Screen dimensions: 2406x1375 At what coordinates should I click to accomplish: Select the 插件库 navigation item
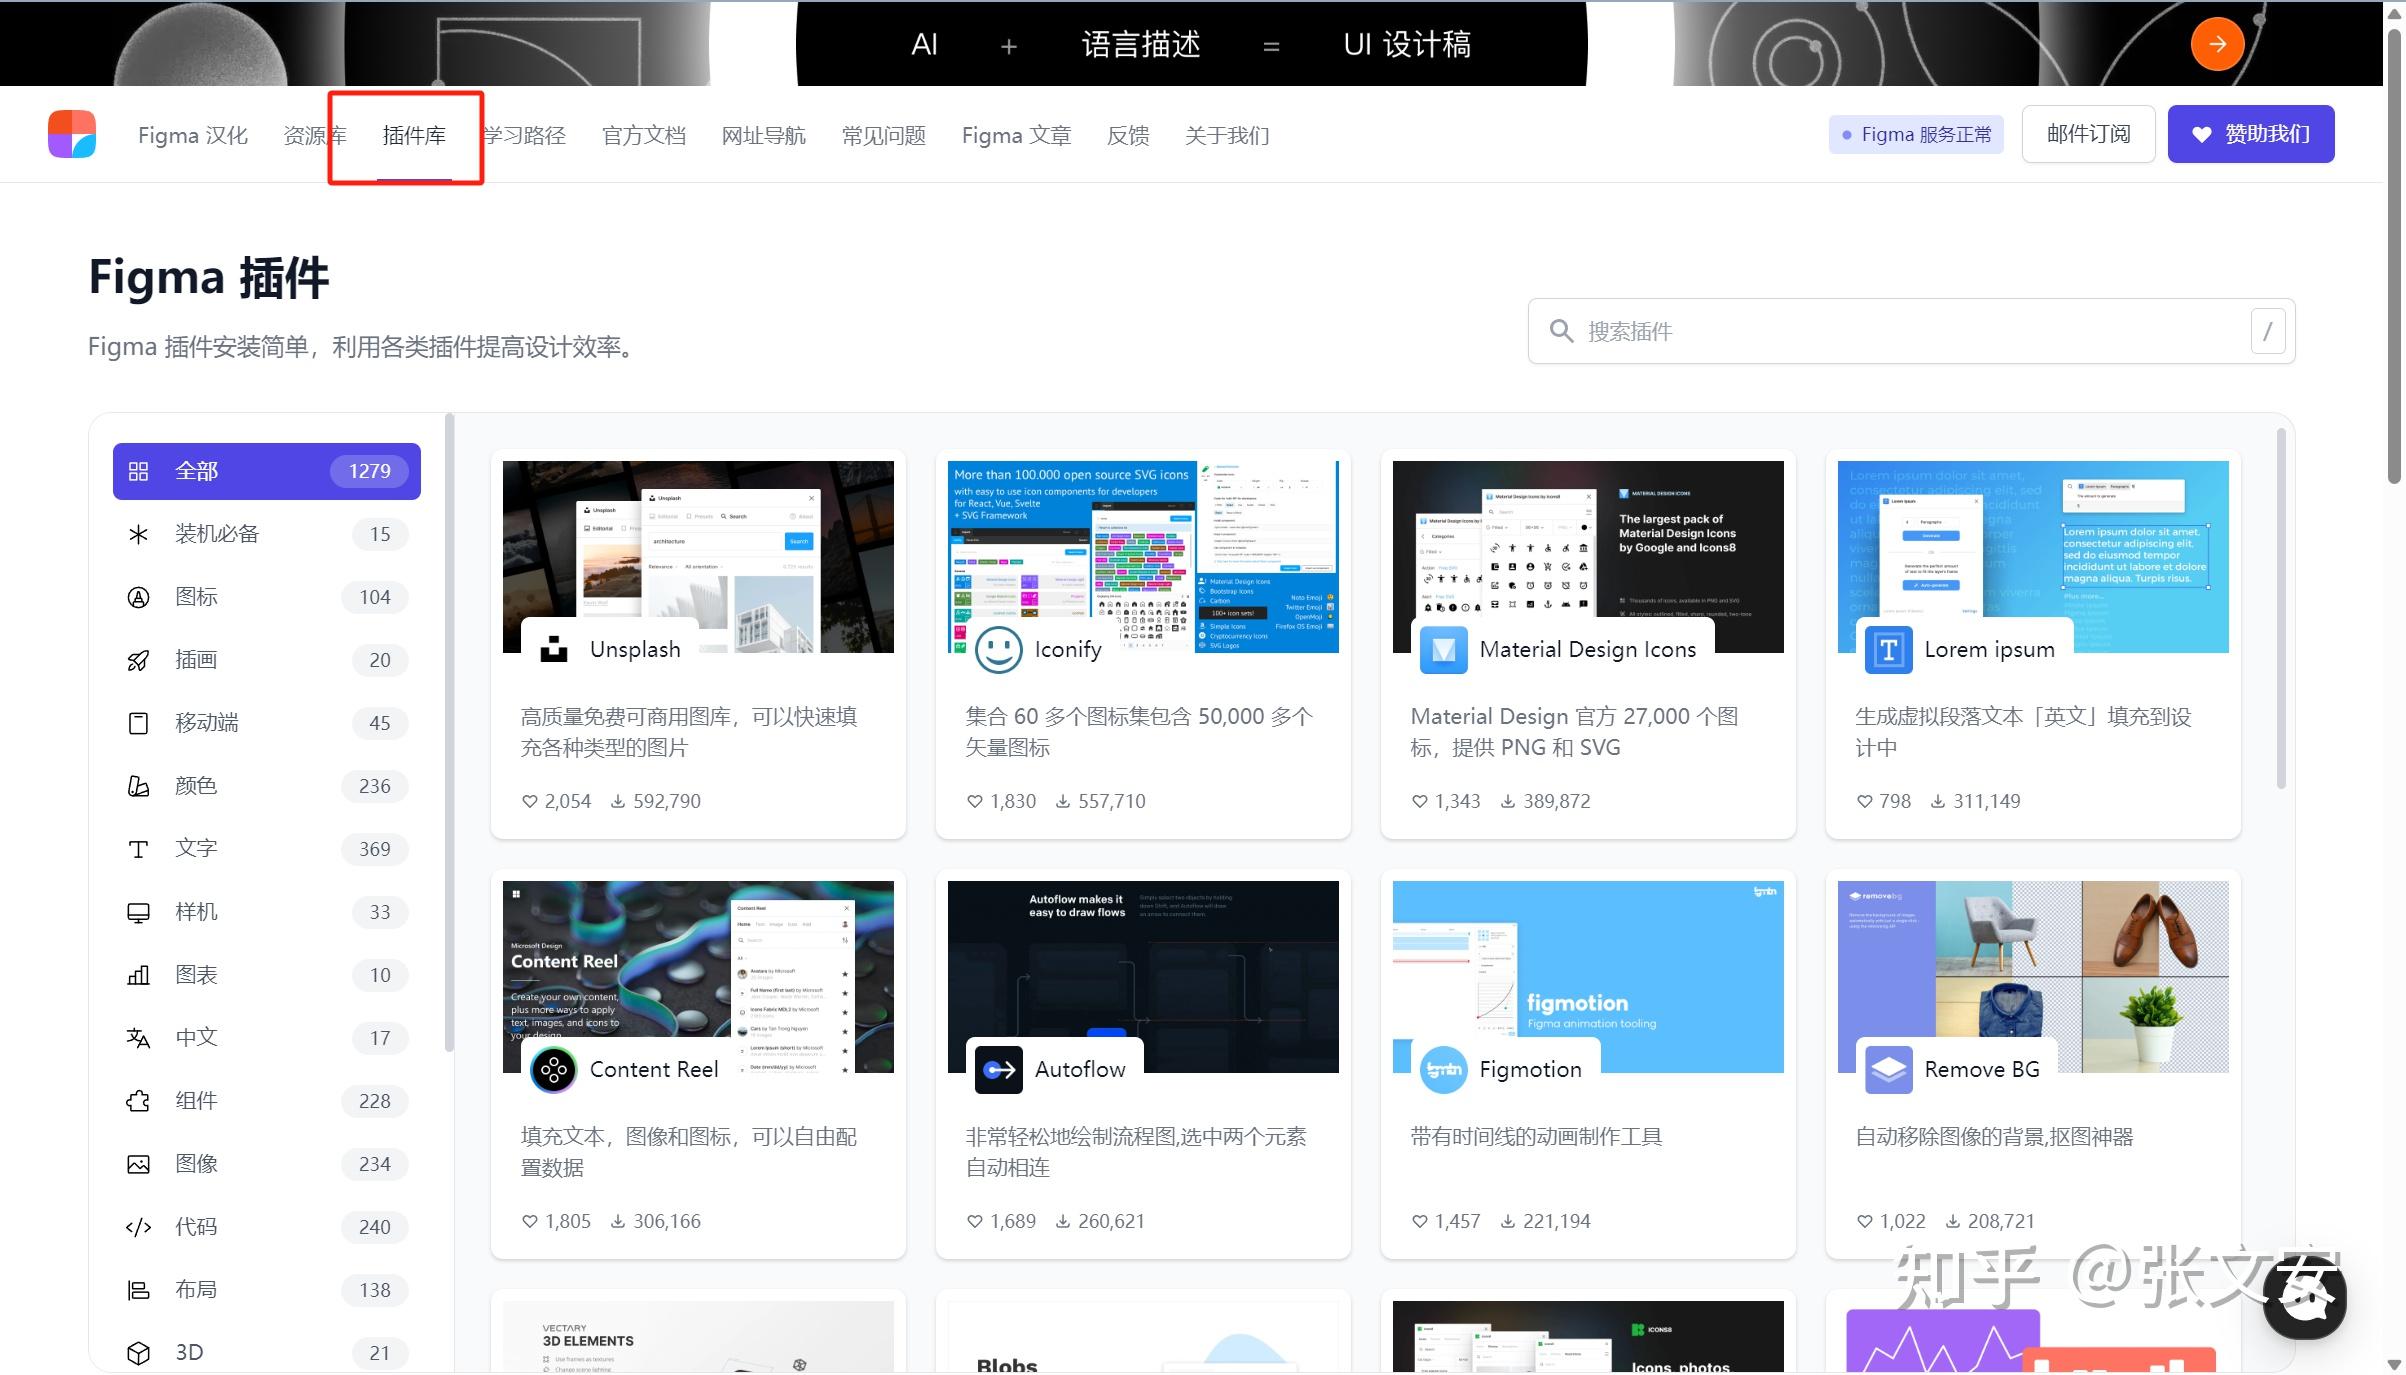415,135
